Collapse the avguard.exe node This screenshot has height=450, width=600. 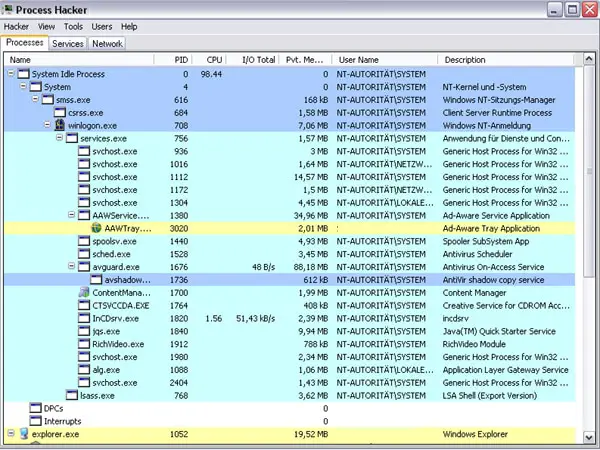pos(72,266)
